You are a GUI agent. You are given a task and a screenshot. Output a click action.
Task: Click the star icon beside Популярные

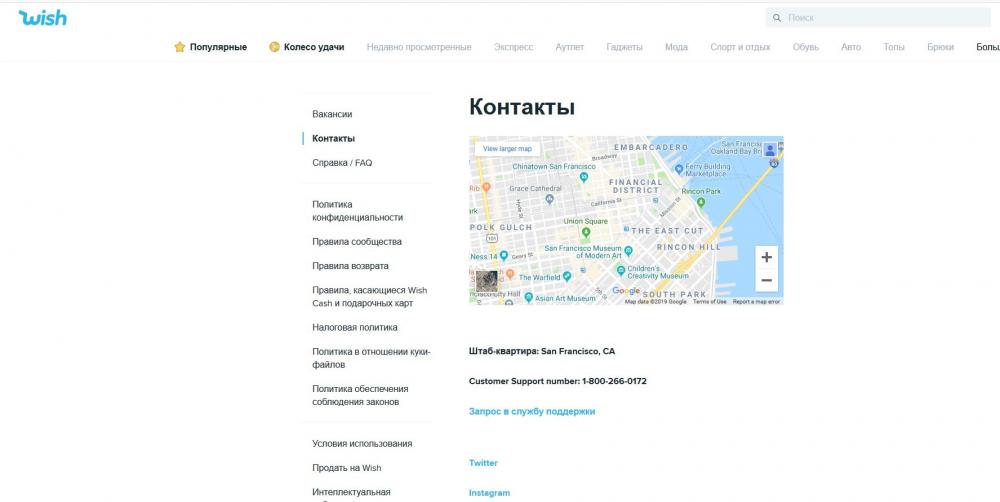point(180,47)
